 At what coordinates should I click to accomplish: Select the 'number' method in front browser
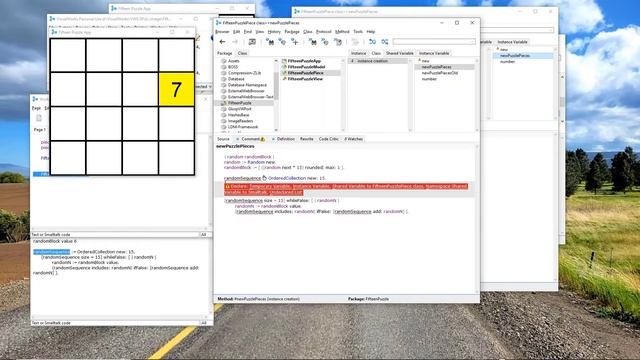429,79
